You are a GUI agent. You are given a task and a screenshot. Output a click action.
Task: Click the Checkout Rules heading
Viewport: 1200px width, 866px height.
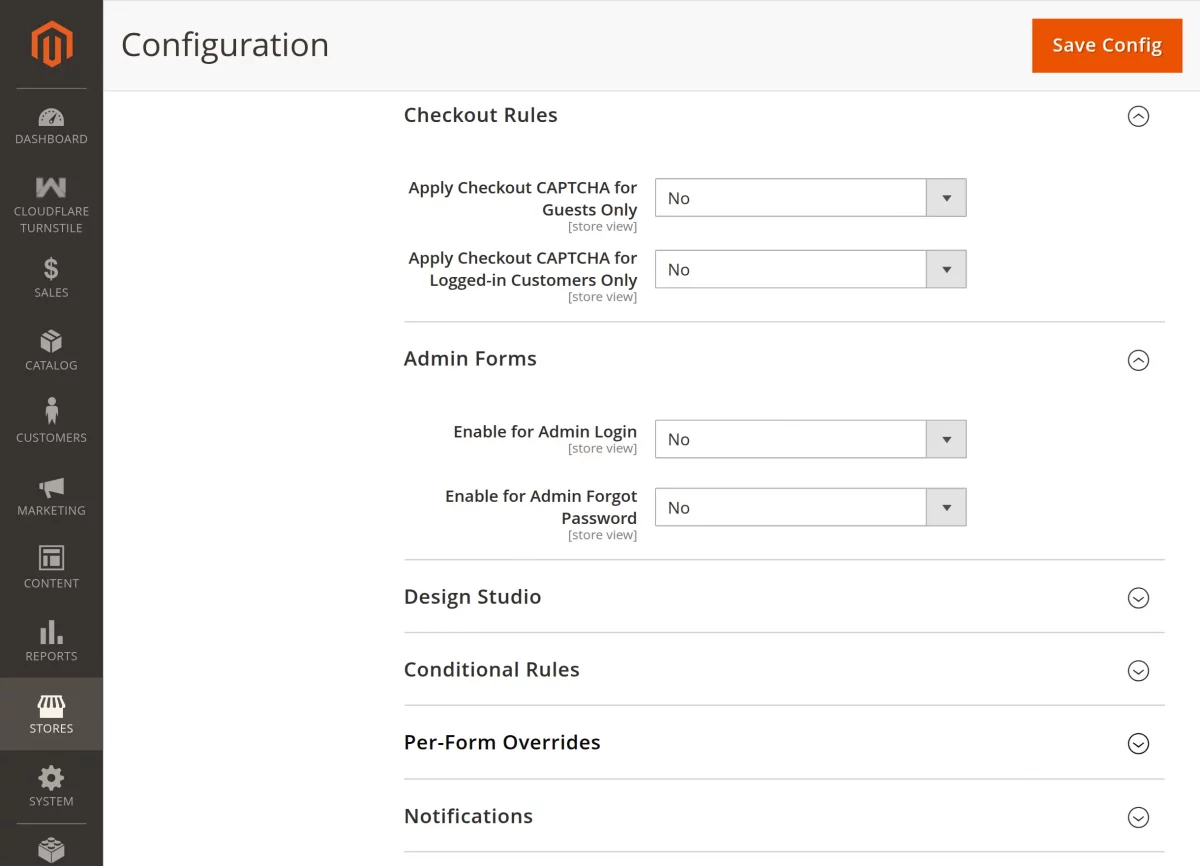(x=480, y=115)
